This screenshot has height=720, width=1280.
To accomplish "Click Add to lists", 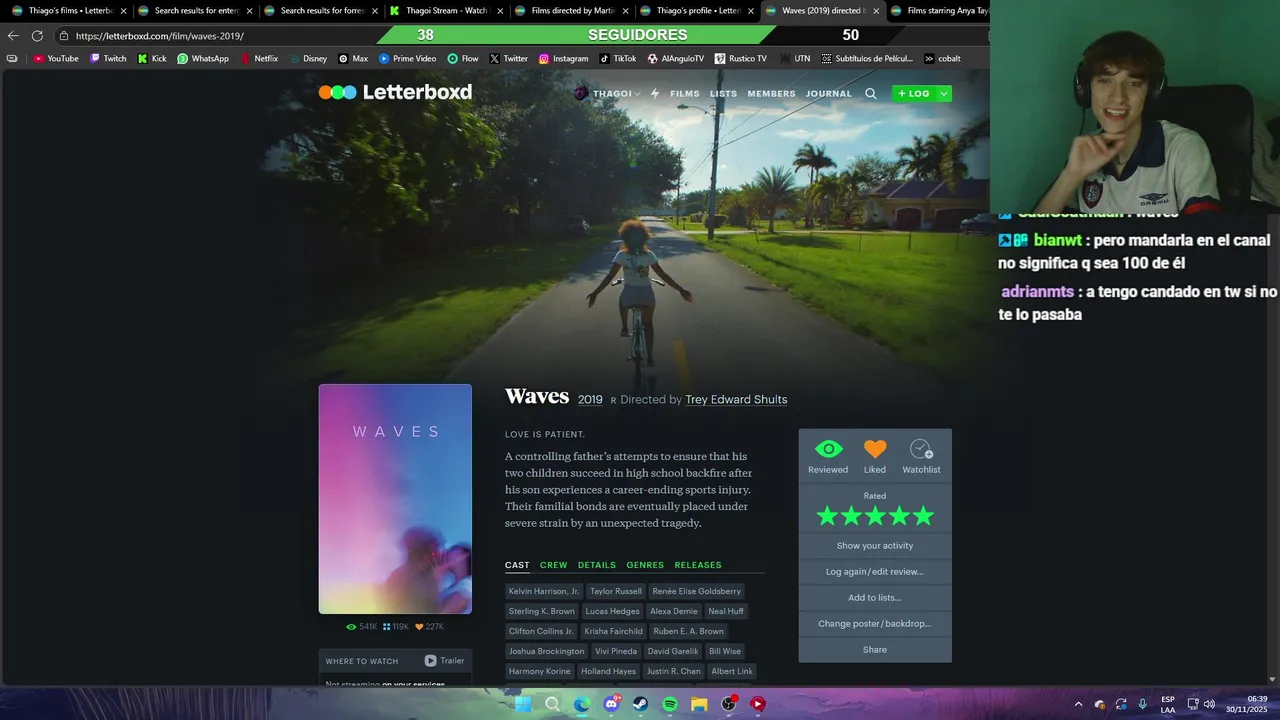I will (x=875, y=598).
